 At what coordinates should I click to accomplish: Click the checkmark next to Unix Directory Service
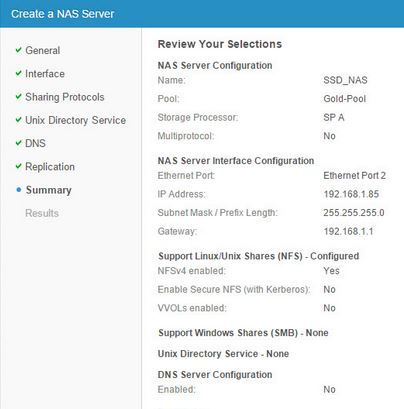(x=18, y=120)
